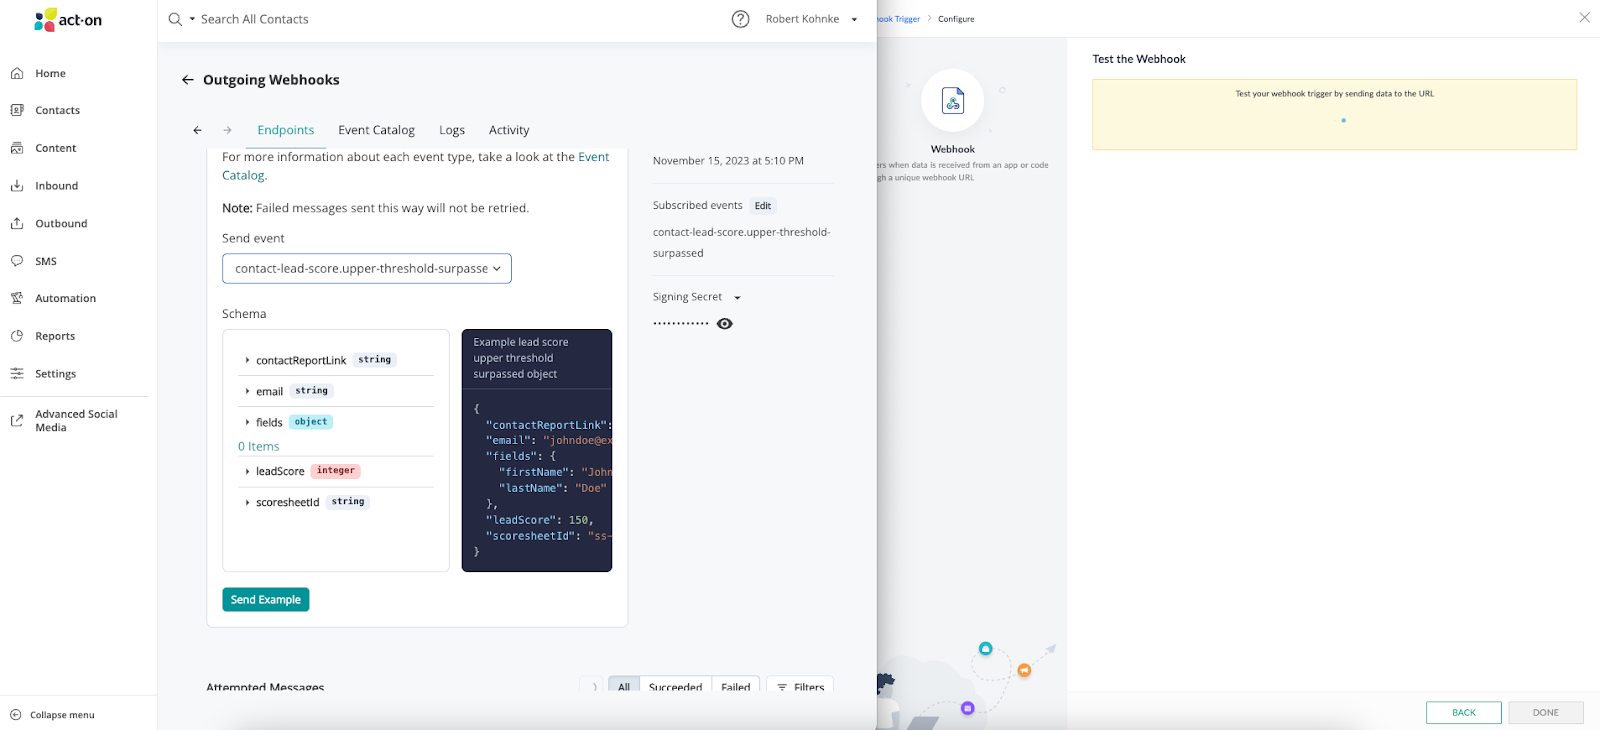The height and width of the screenshot is (730, 1600).
Task: Click the 'object' type badge
Action: tap(311, 422)
